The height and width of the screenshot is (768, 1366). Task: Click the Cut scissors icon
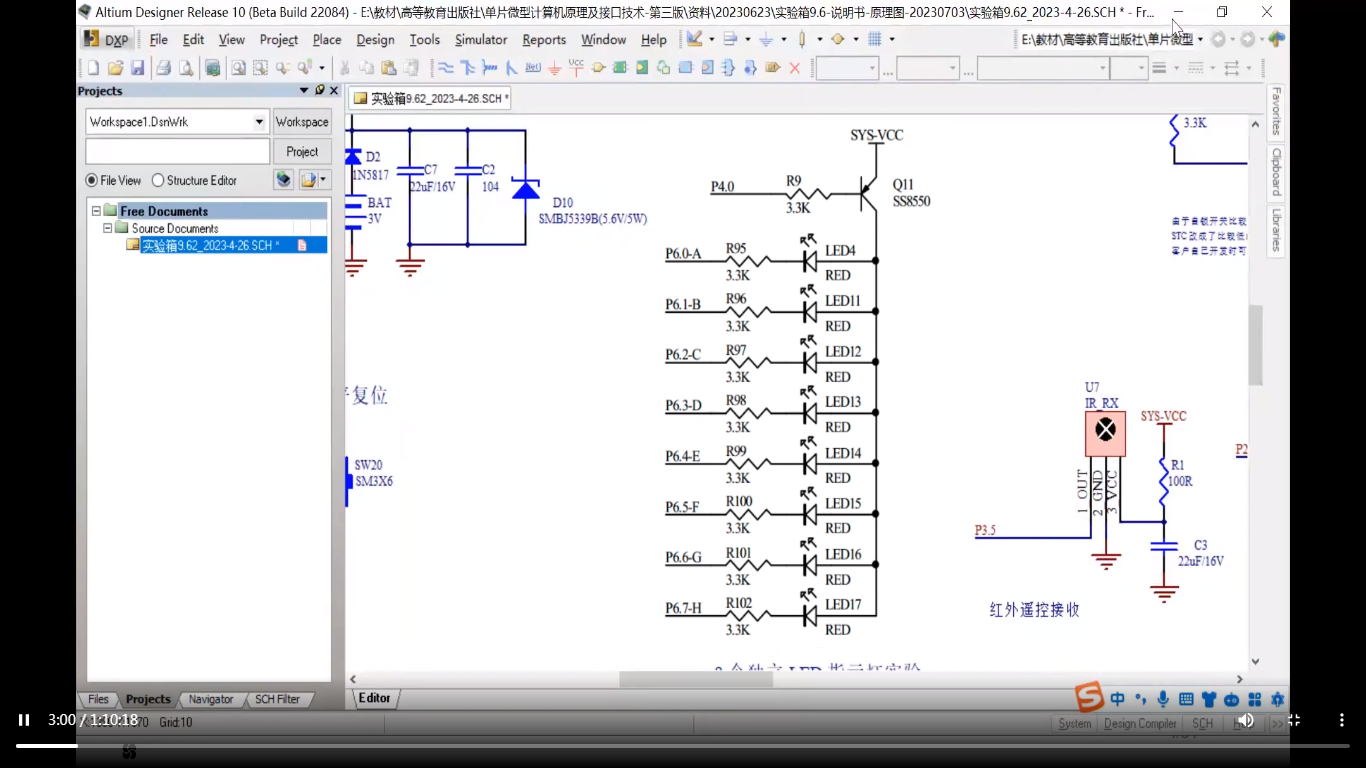coord(344,68)
